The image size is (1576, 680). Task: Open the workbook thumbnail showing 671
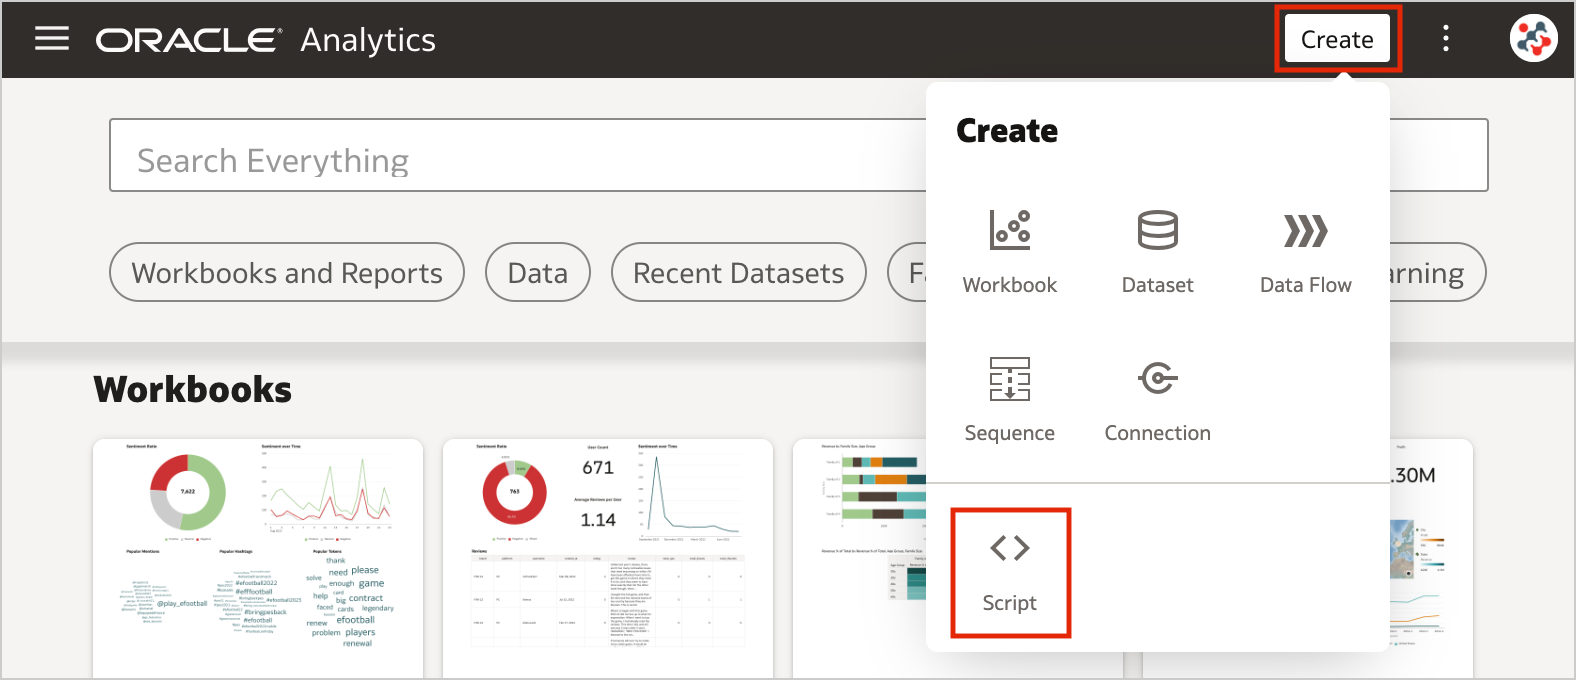(x=608, y=558)
